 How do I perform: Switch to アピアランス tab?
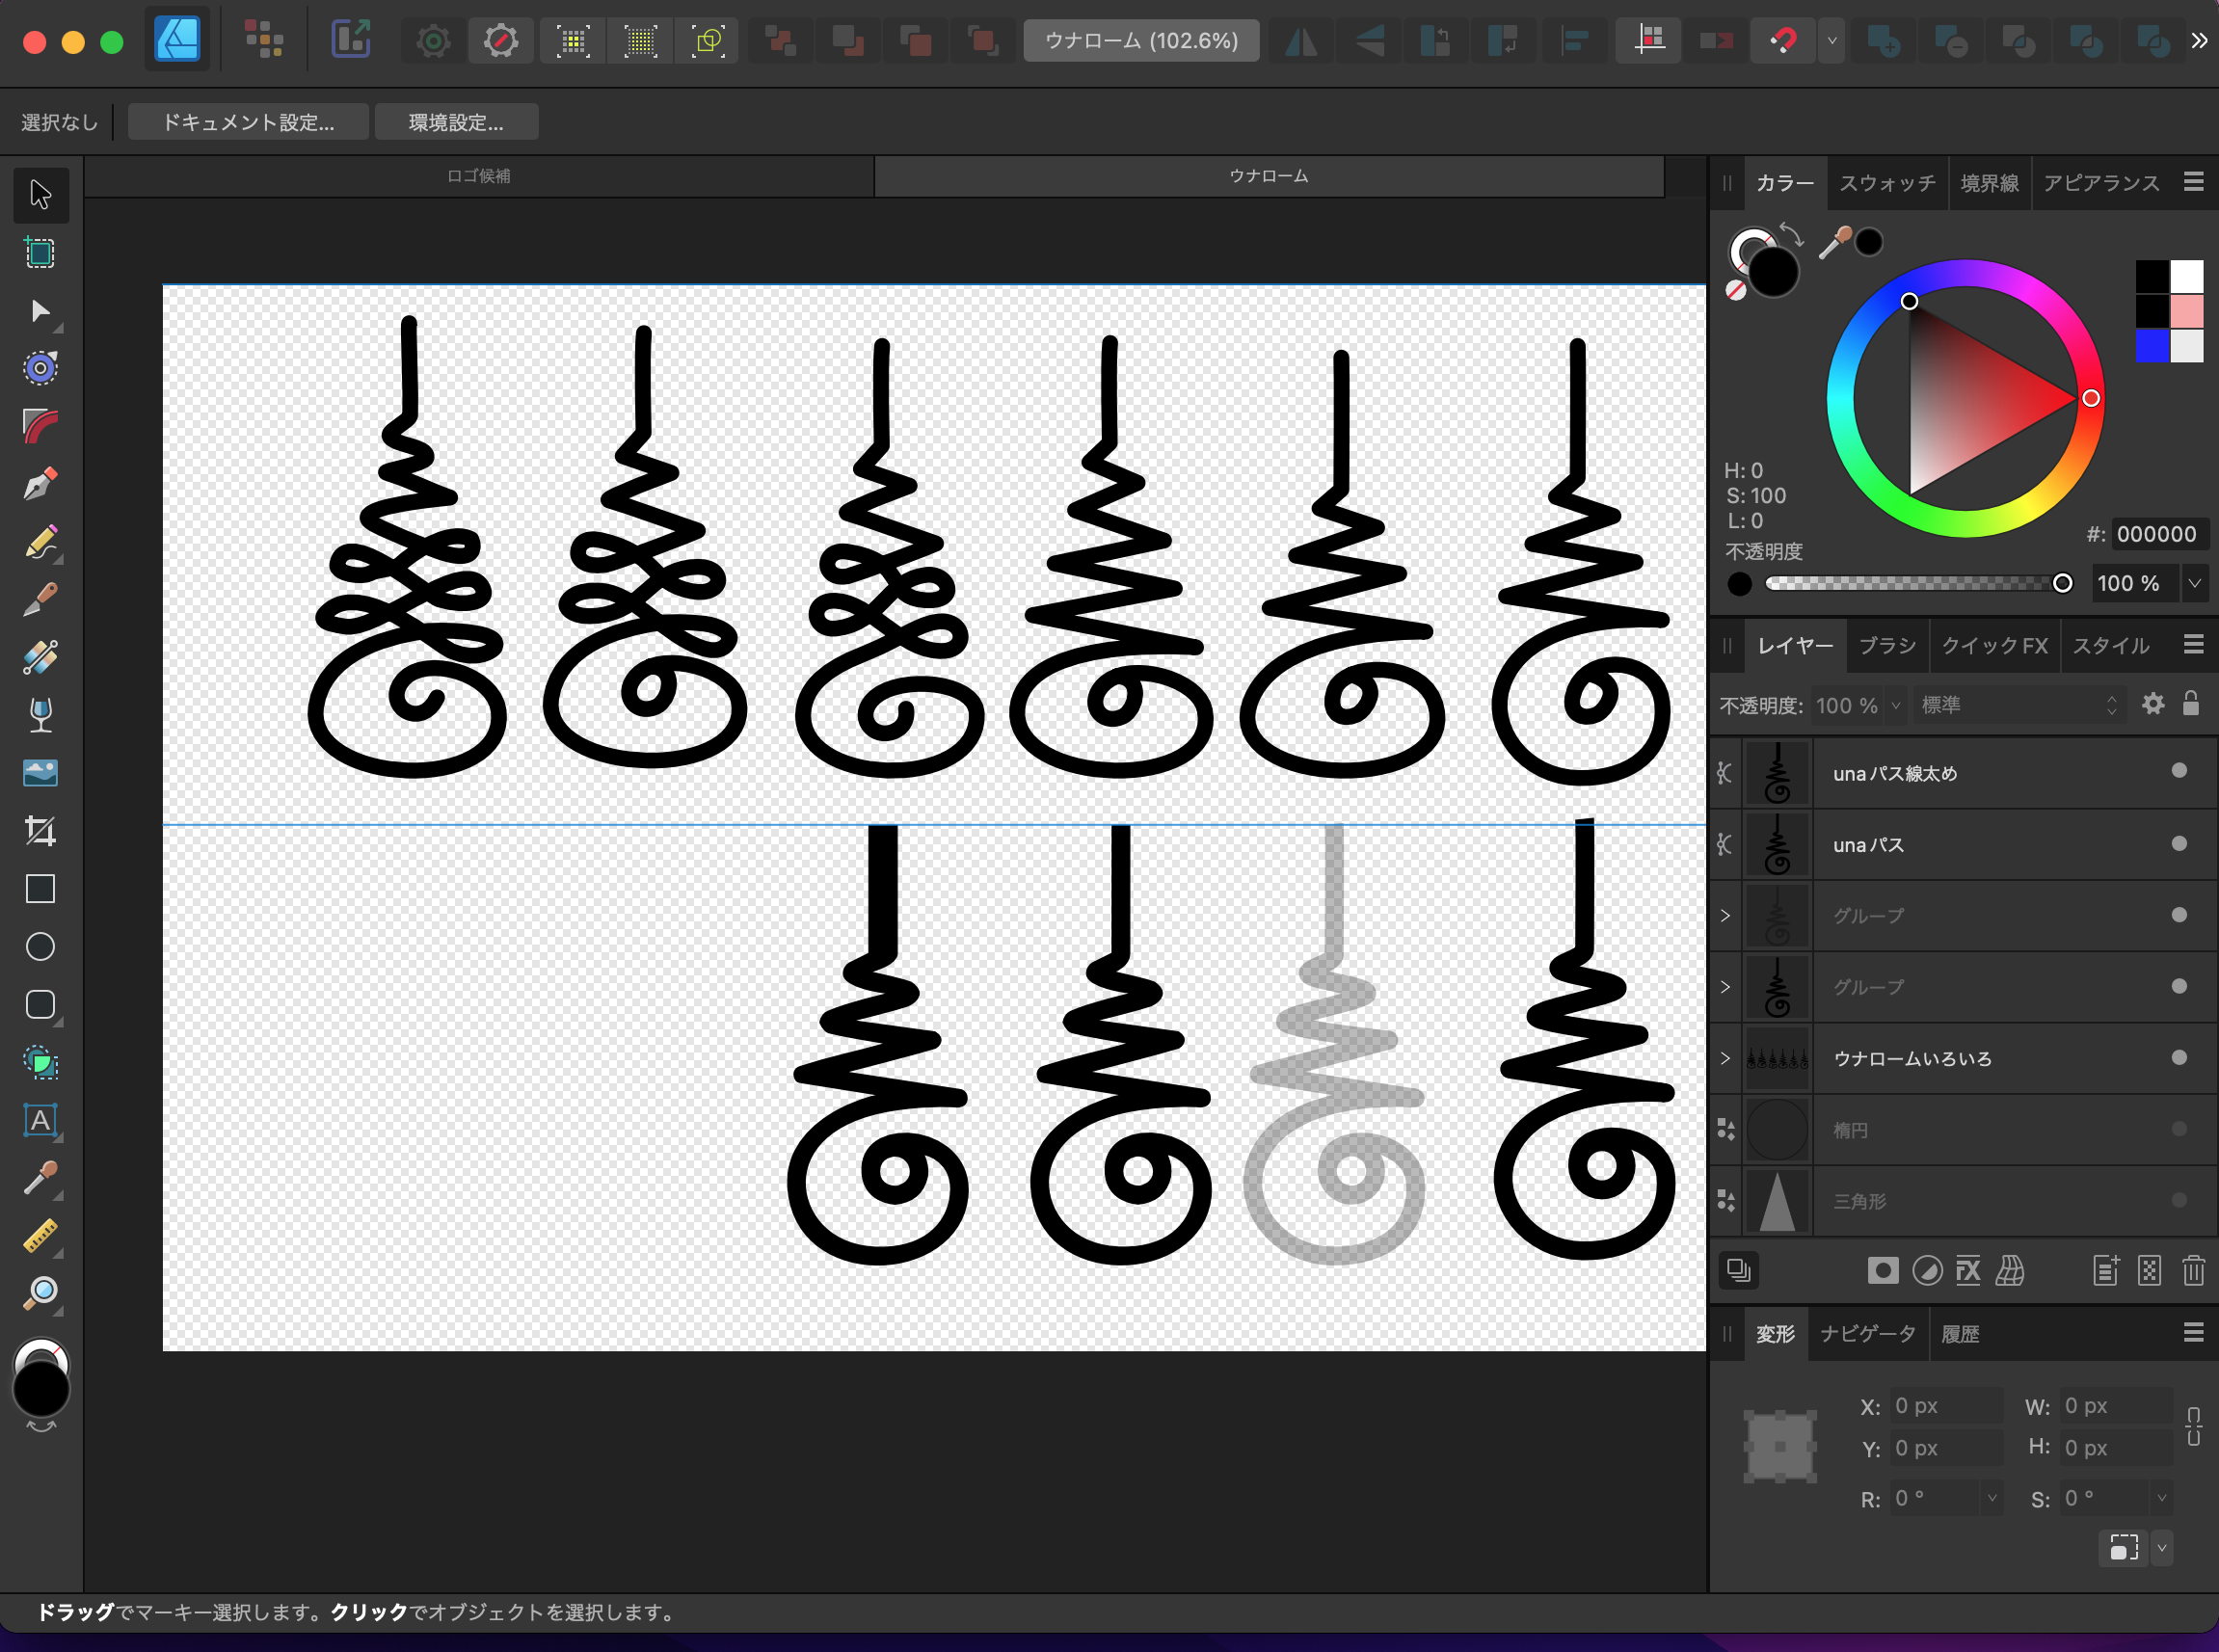(x=2101, y=183)
